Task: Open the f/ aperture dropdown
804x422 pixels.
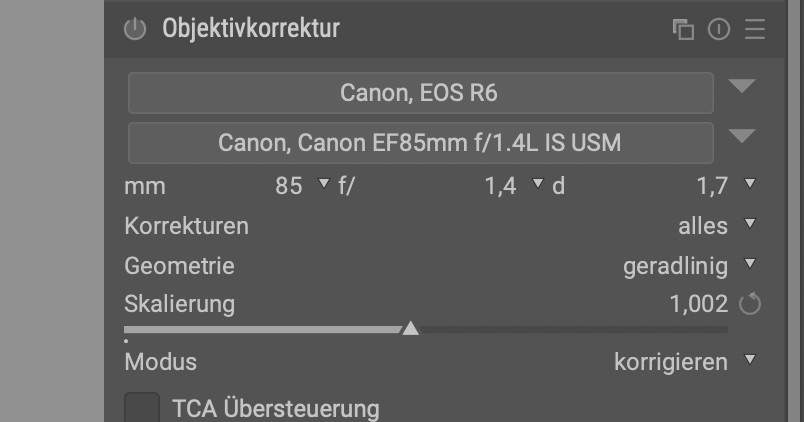Action: coord(536,185)
